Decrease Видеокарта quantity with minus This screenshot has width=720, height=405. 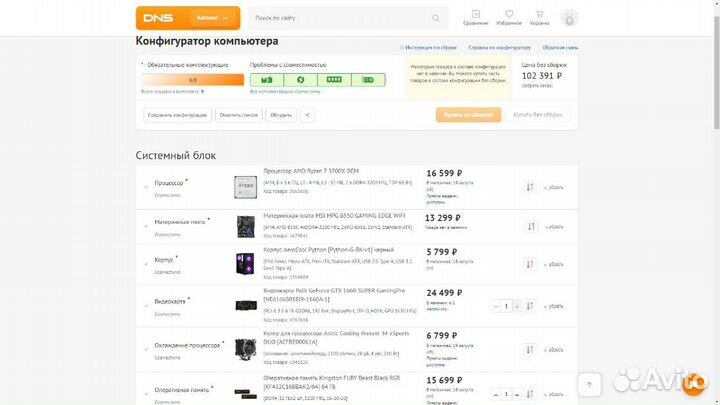pyautogui.click(x=495, y=306)
